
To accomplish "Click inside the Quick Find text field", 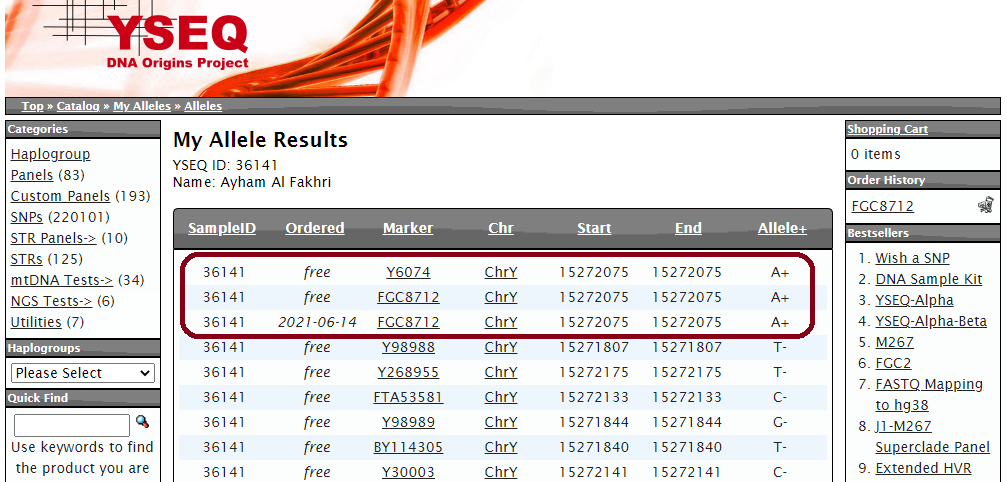I will 71,424.
